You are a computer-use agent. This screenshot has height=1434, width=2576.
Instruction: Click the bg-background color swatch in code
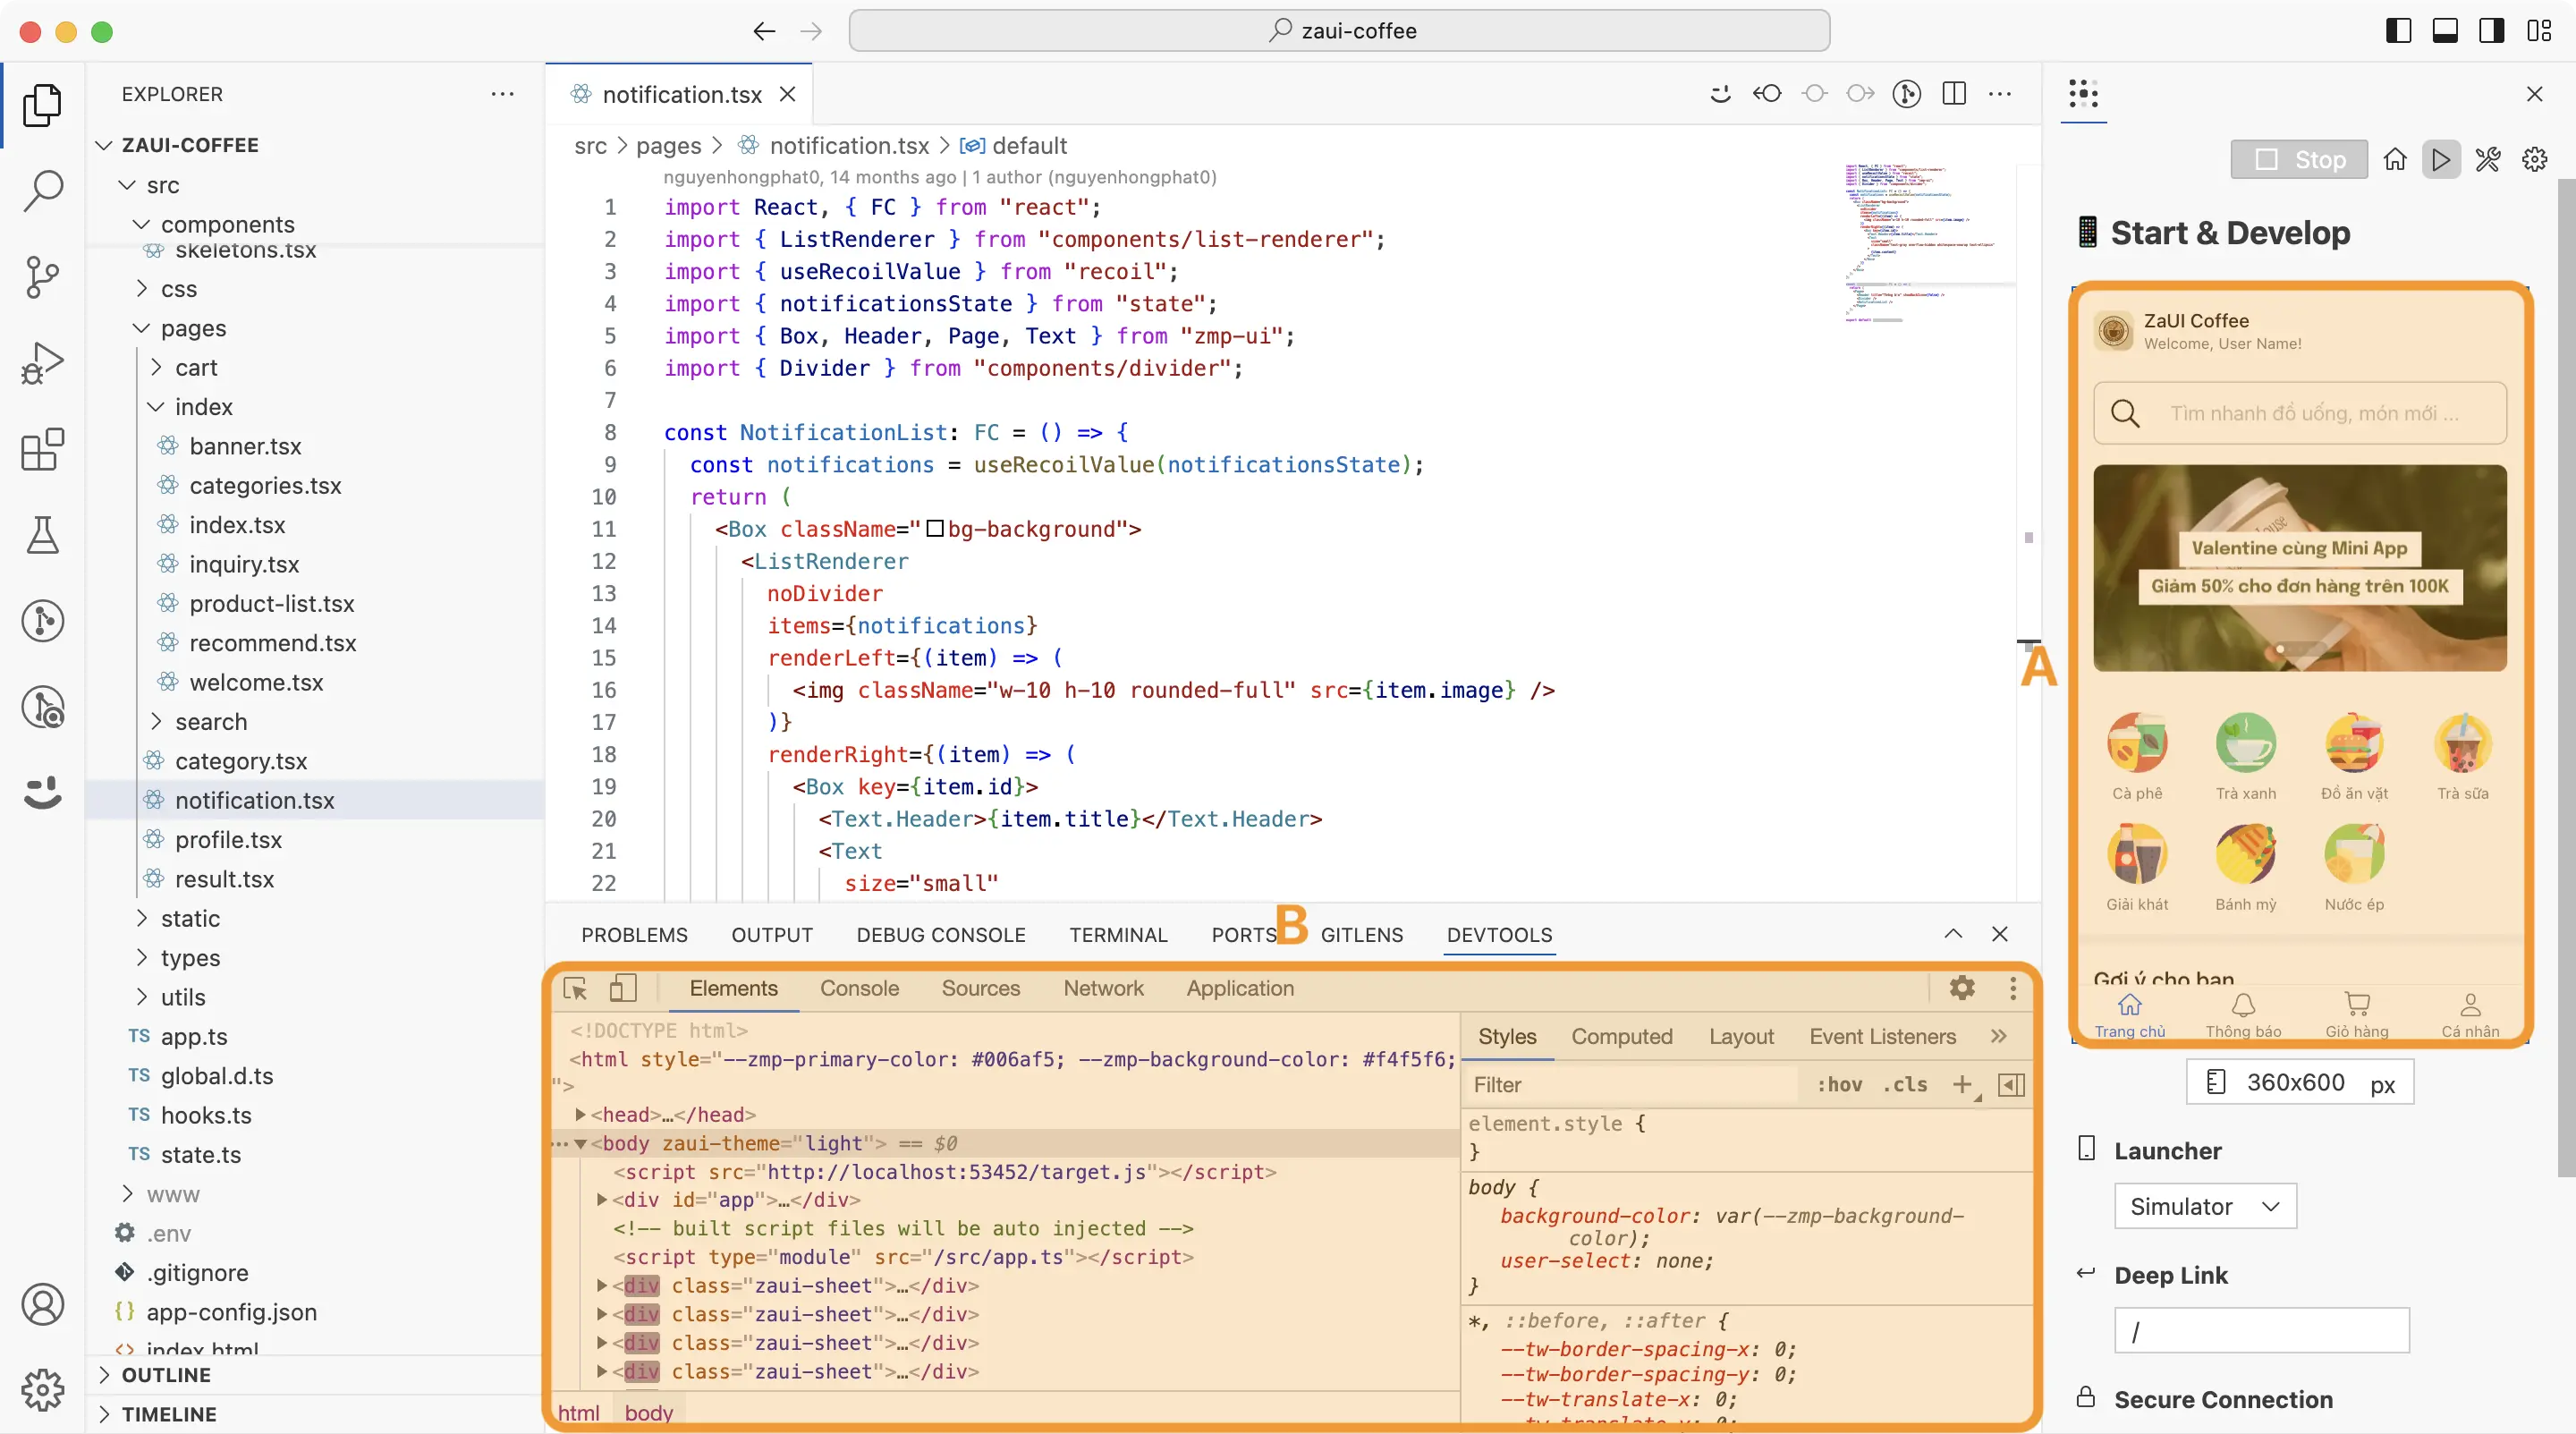pos(935,529)
